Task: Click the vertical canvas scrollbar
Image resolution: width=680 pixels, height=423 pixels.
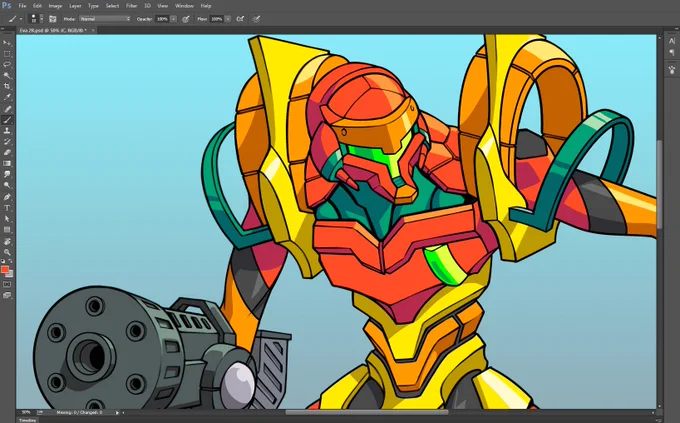Action: (660, 184)
